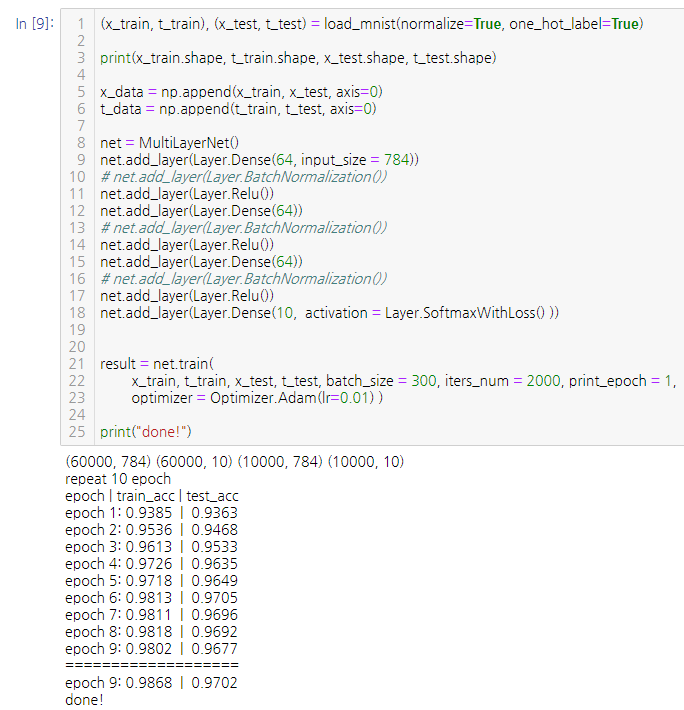Image resolution: width=684 pixels, height=710 pixels.
Task: Click the print("done!") statement
Action: [145, 432]
